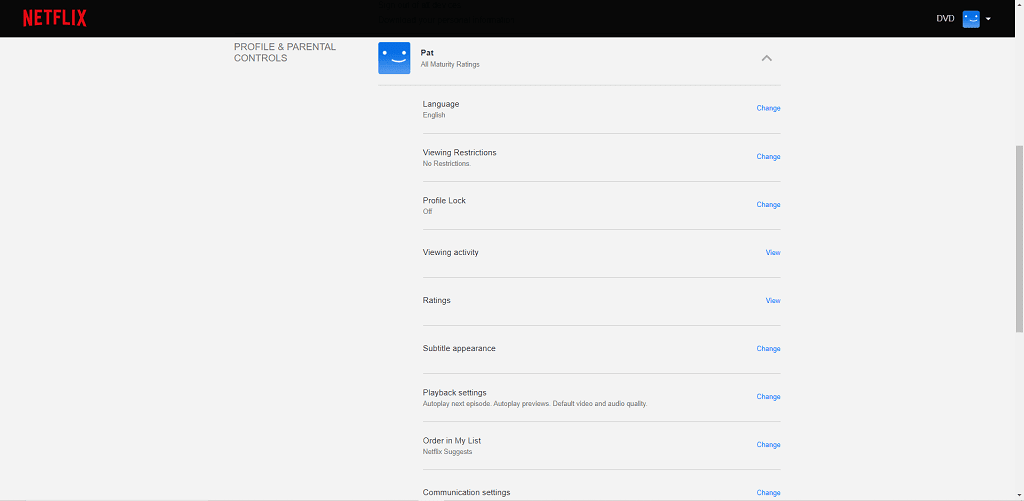Image resolution: width=1024 pixels, height=501 pixels.
Task: Change Viewing Restrictions
Action: tap(768, 157)
